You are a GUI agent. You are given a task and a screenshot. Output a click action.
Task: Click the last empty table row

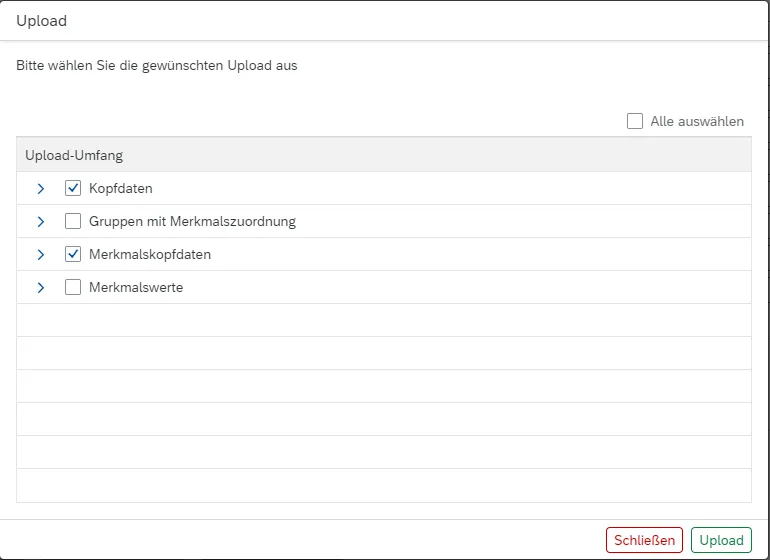click(x=384, y=485)
